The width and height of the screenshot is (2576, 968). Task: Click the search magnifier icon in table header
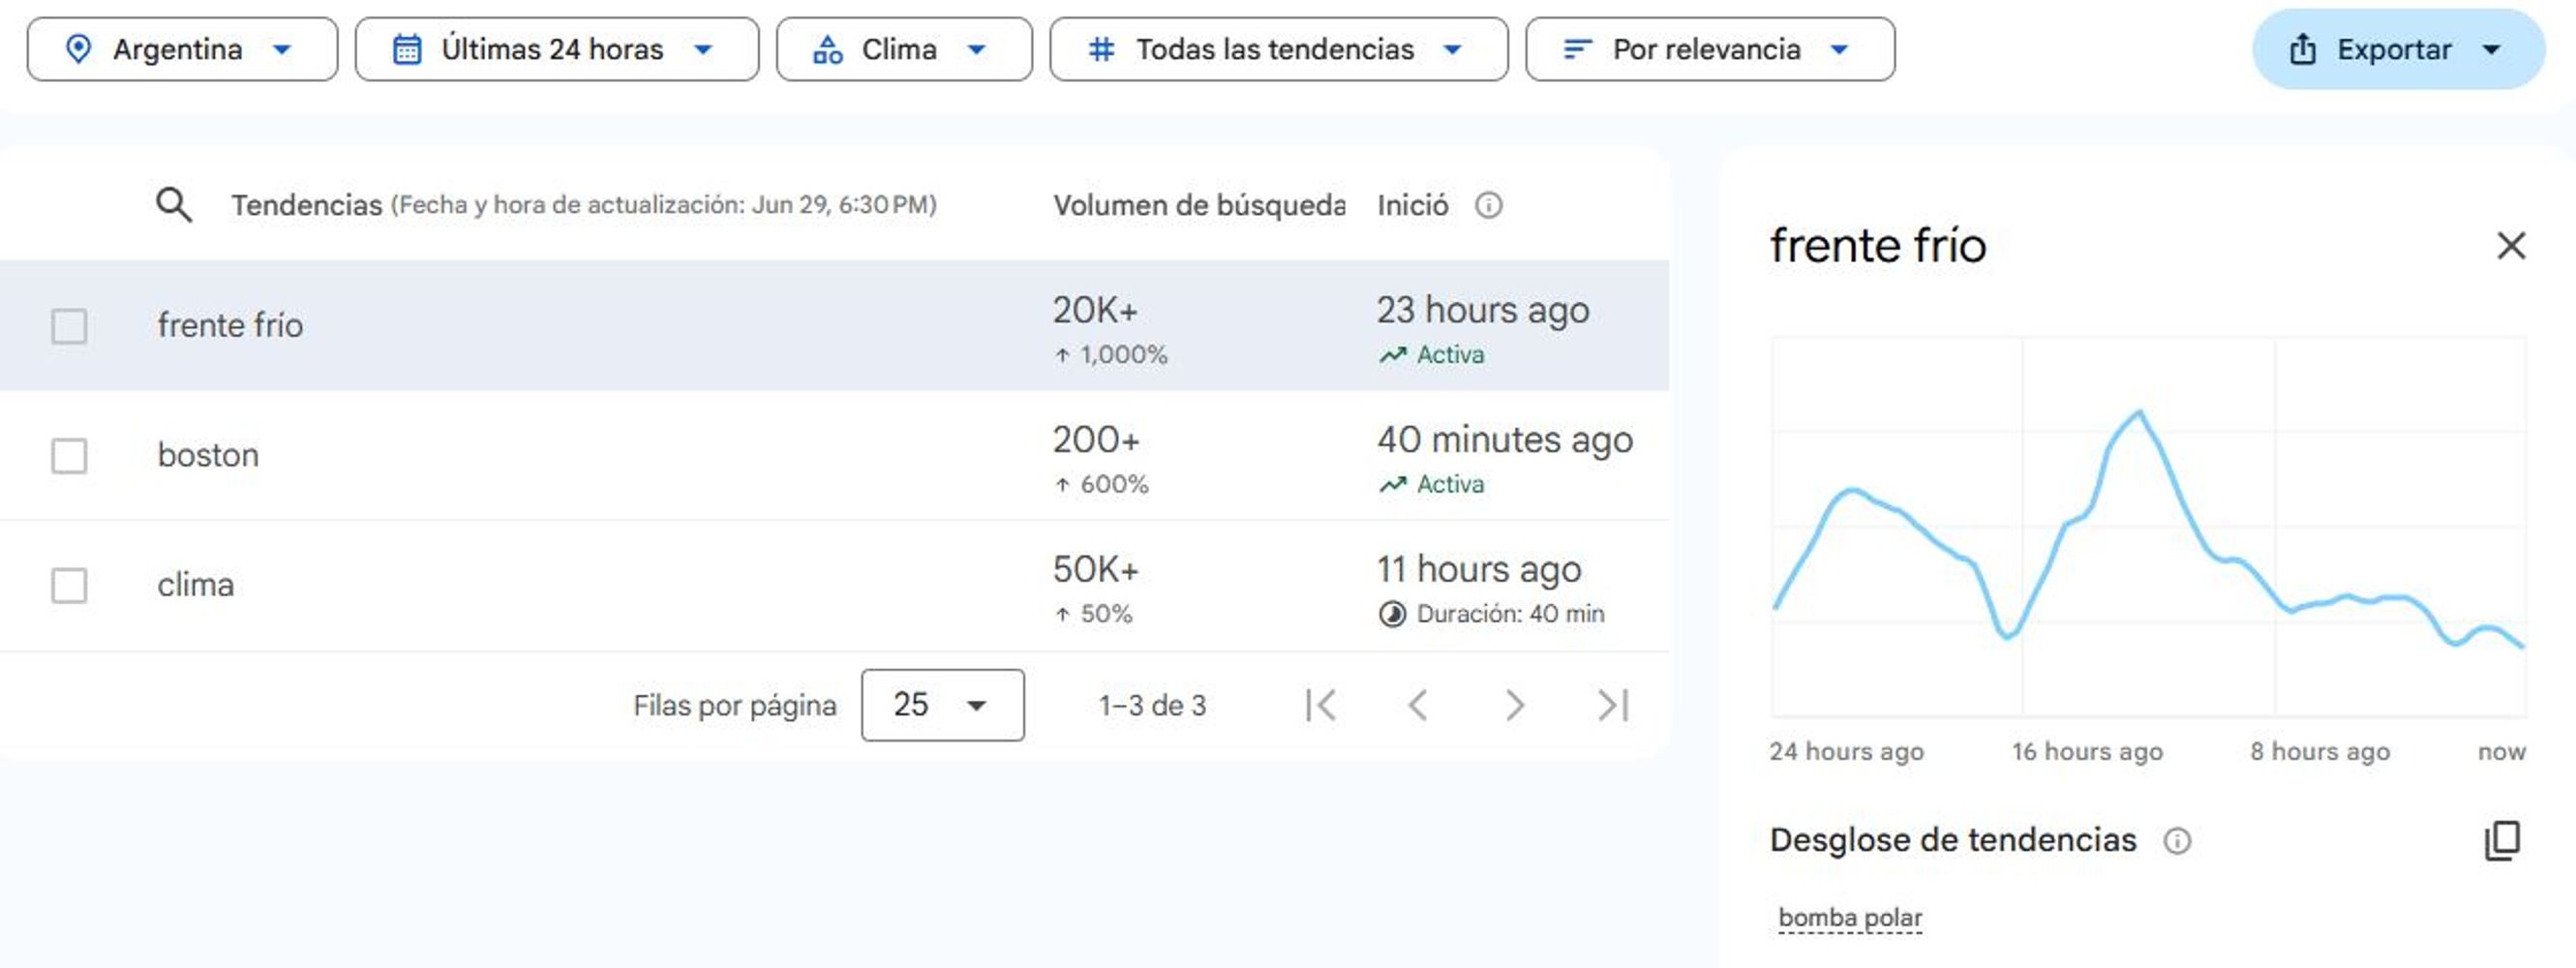174,205
